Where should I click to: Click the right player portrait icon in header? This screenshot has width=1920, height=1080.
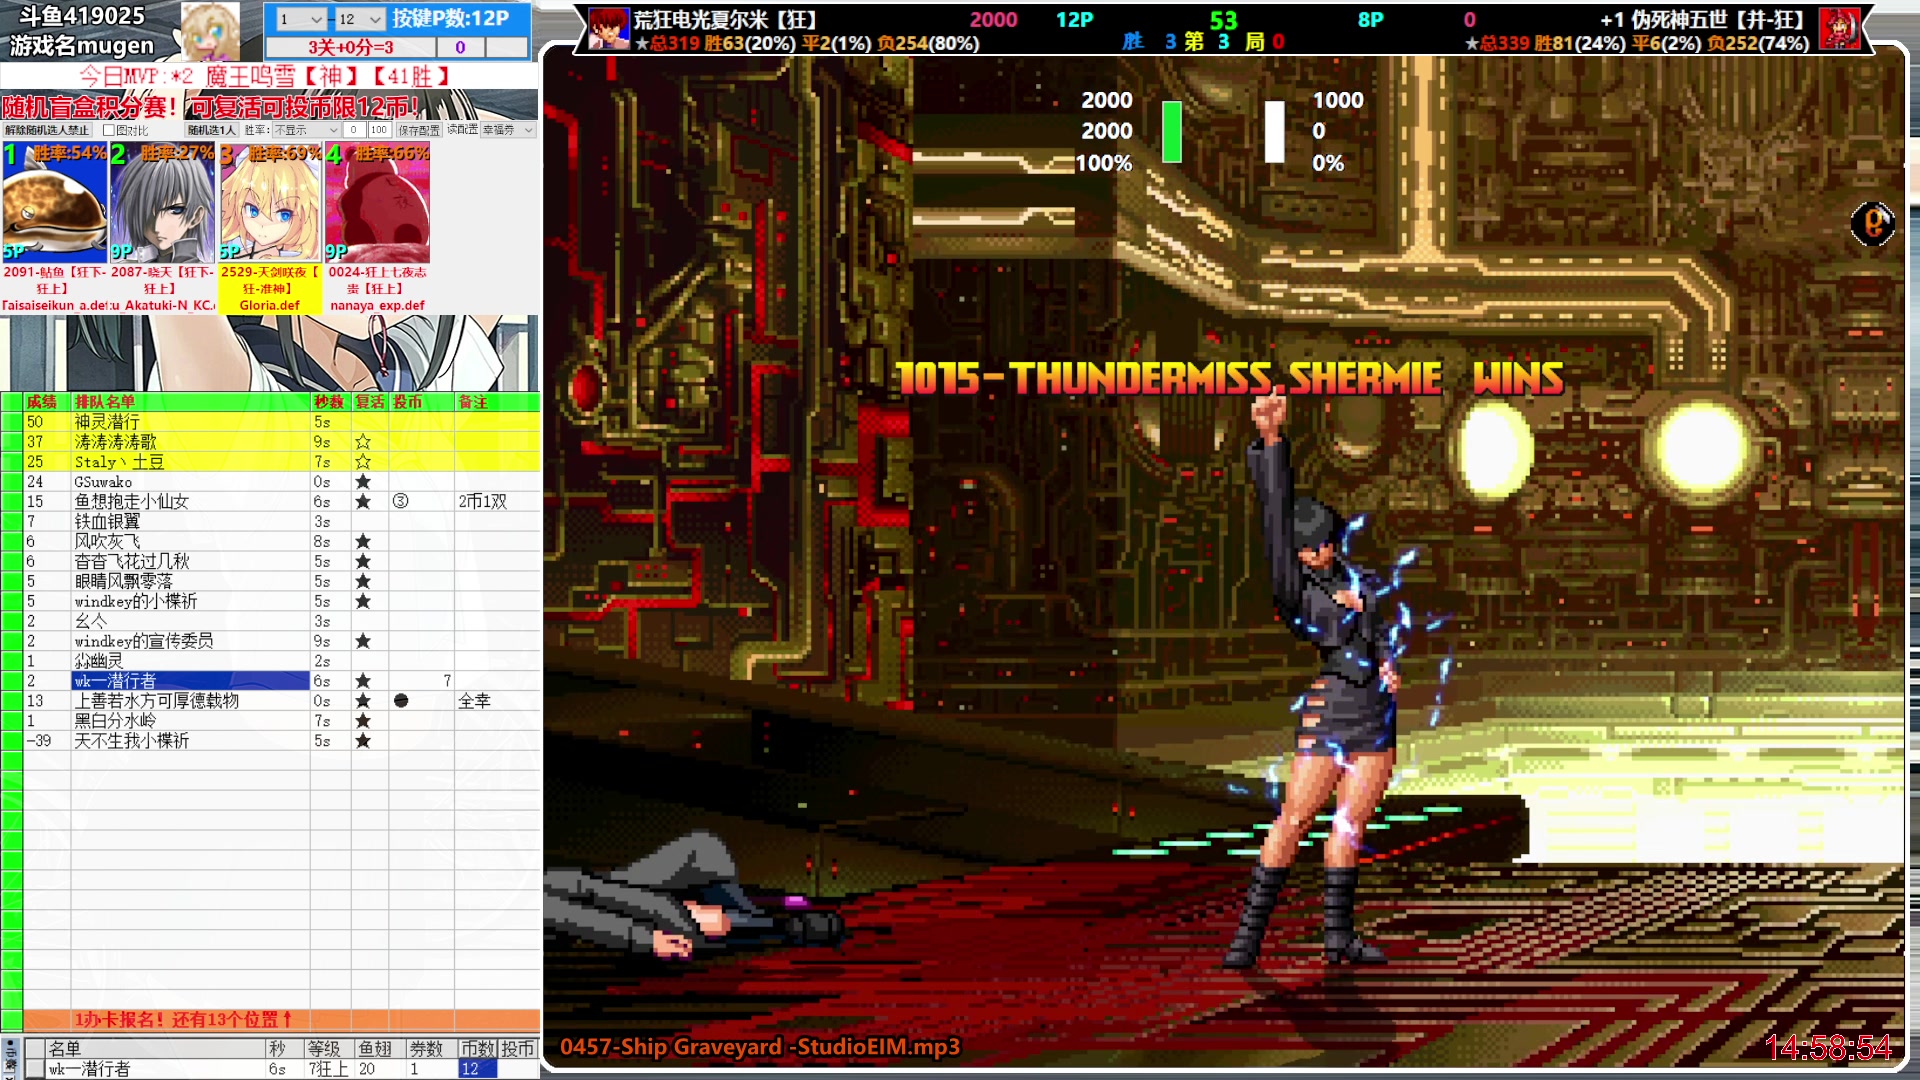tap(1839, 29)
